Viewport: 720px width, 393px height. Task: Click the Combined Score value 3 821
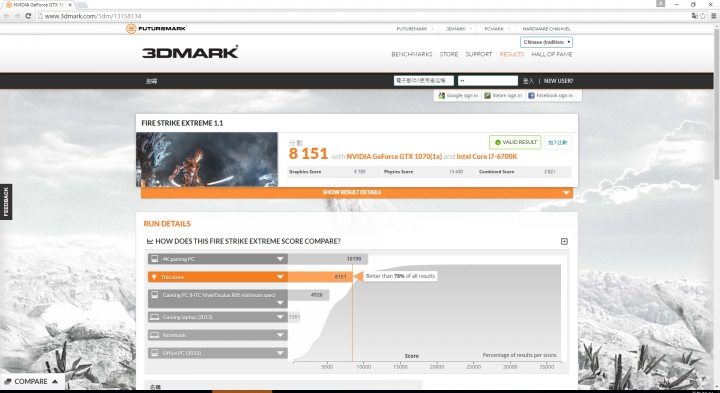pyautogui.click(x=550, y=172)
